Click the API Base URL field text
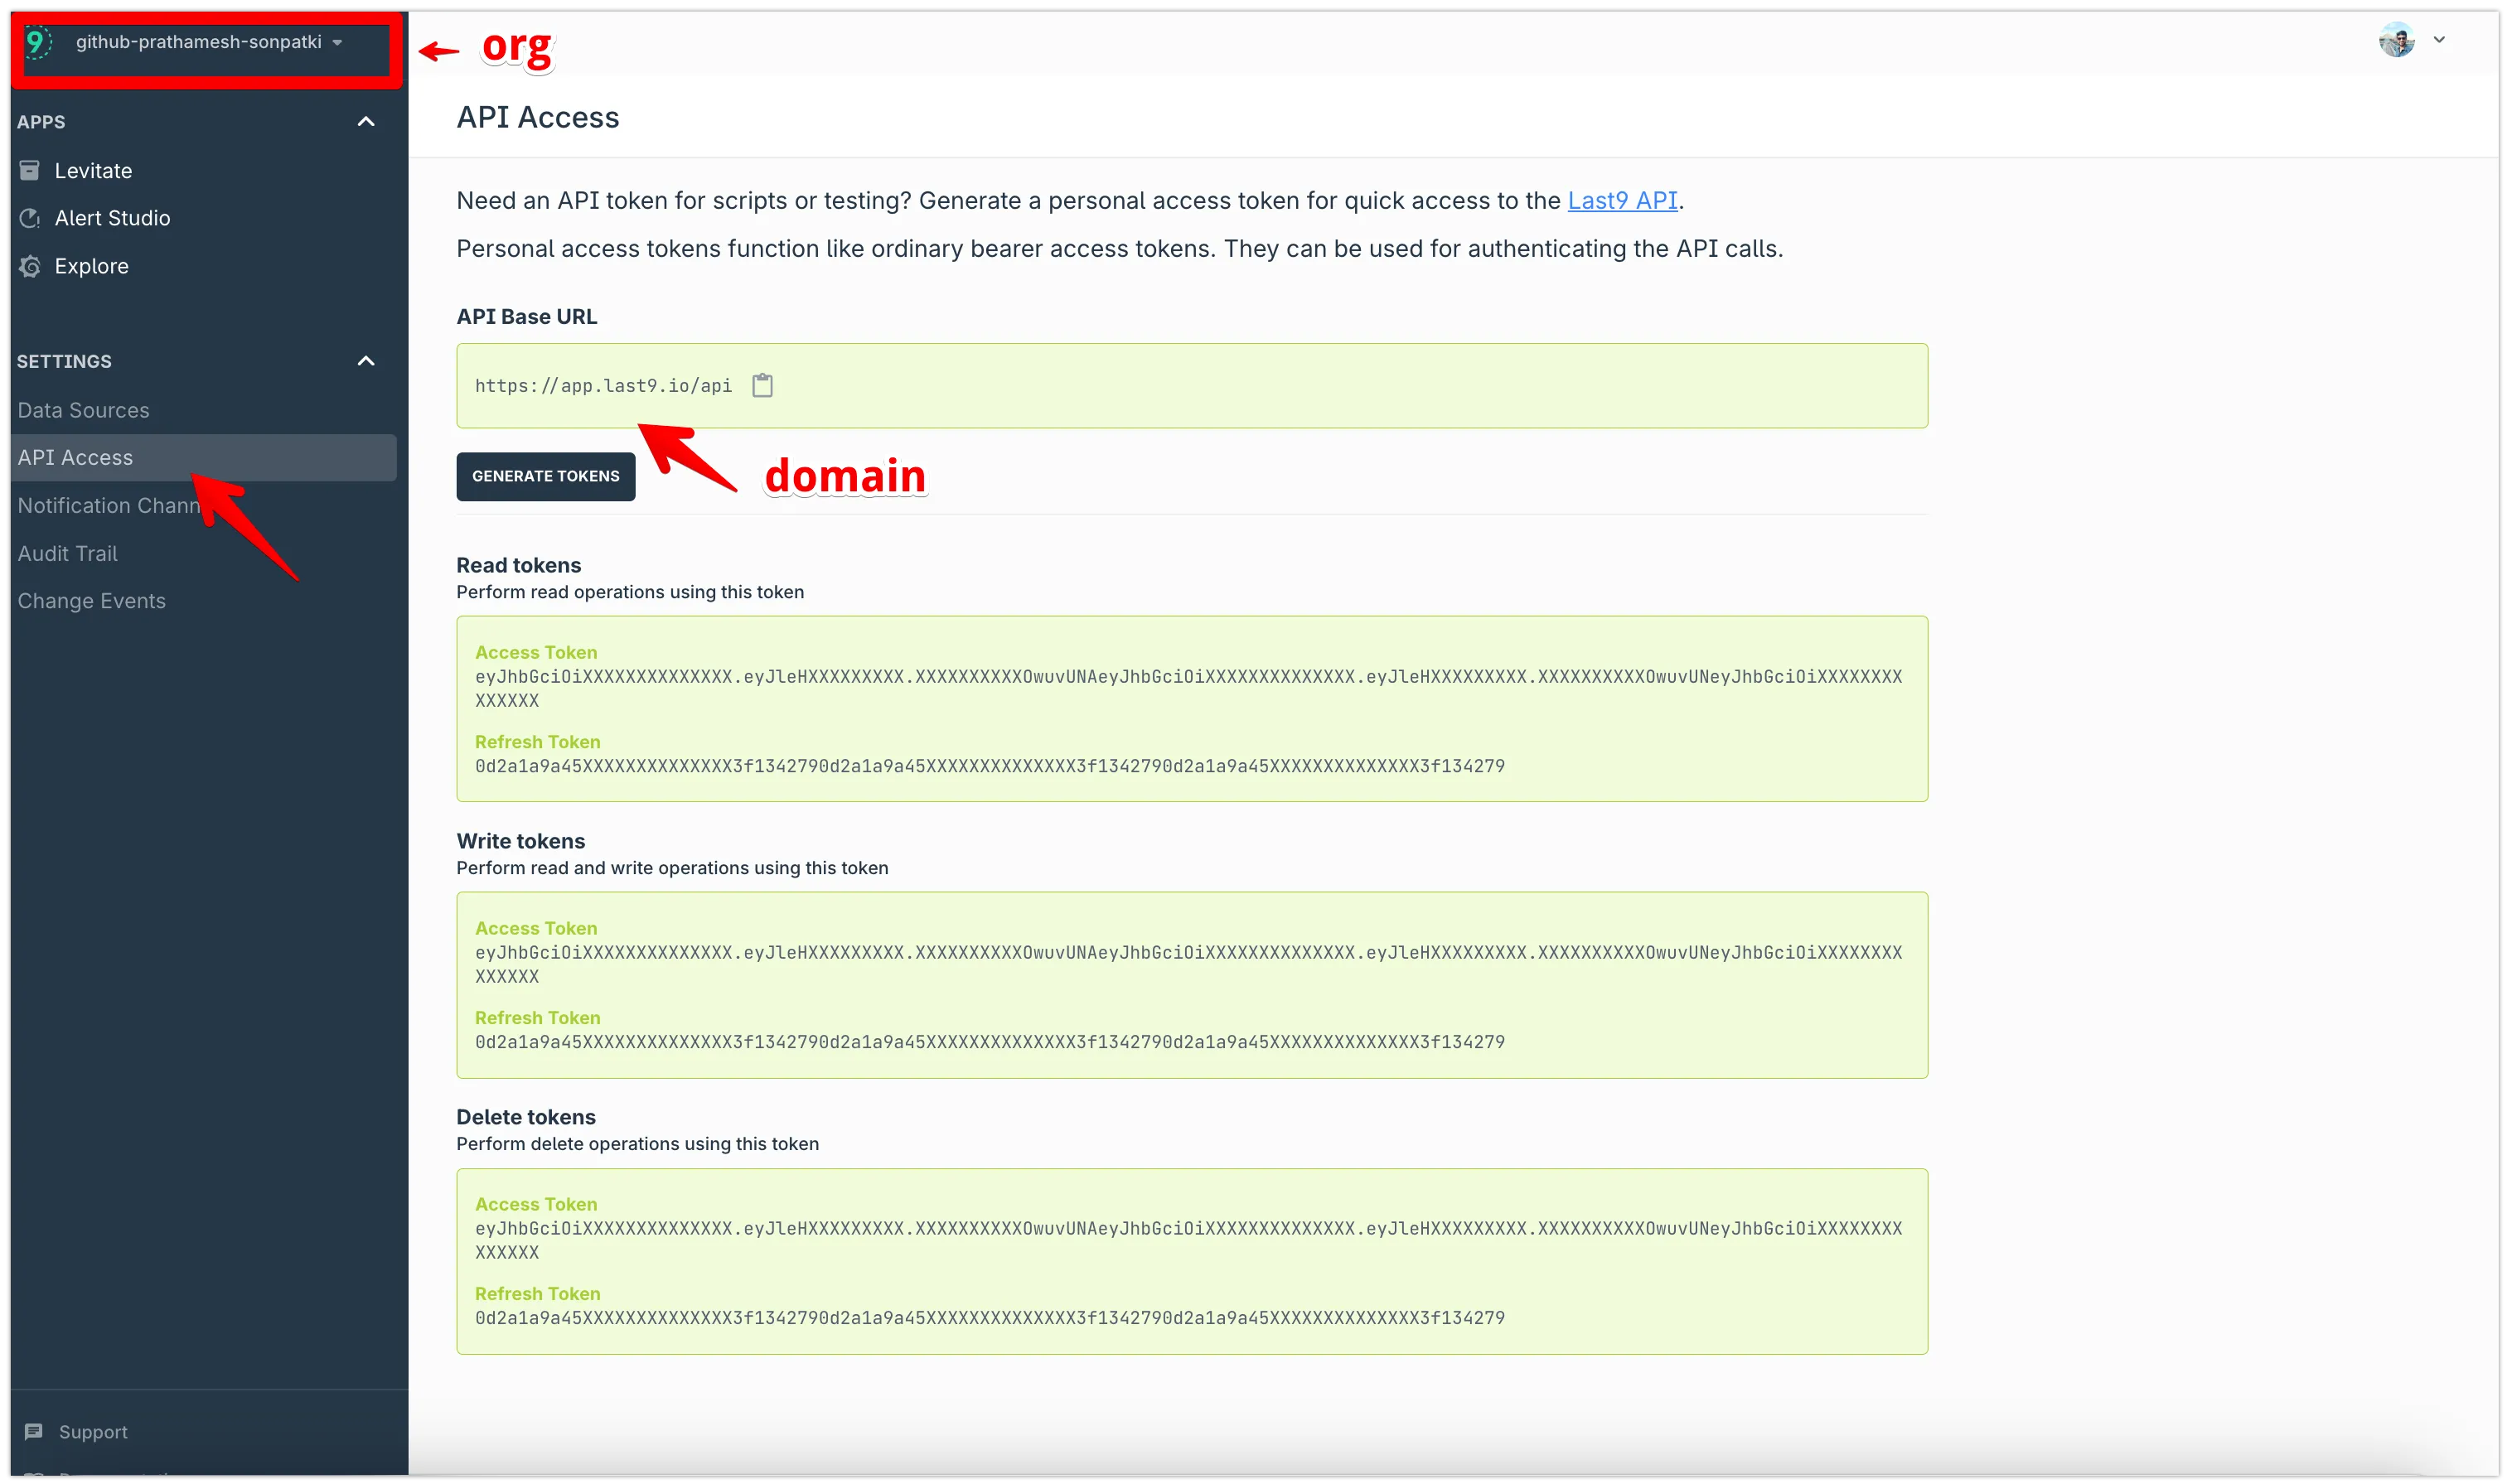2507x1484 pixels. tap(603, 386)
